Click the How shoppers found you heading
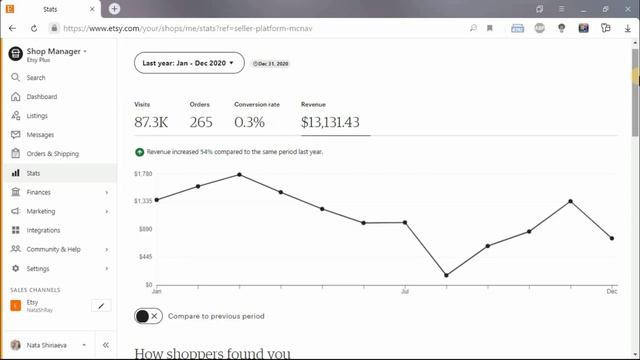 tap(212, 353)
